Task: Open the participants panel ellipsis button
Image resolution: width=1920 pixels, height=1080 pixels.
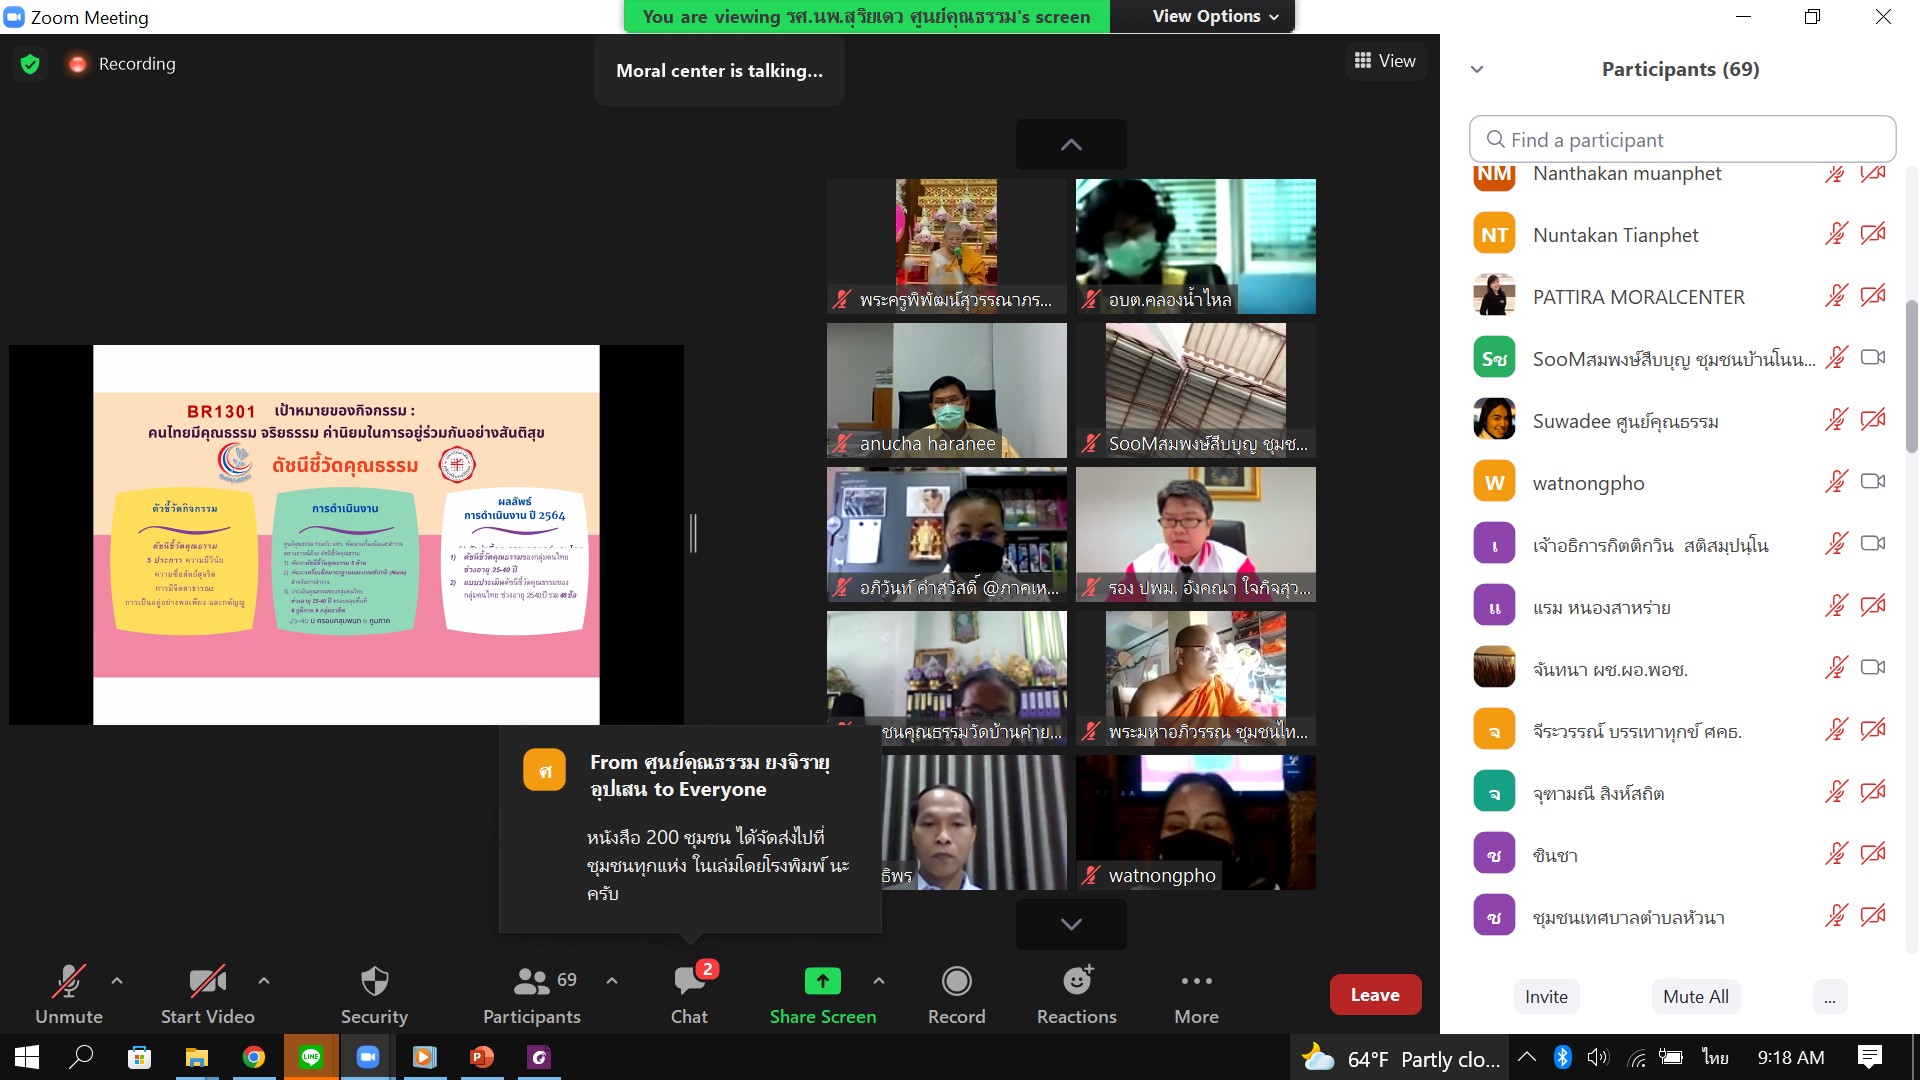Action: (1829, 997)
